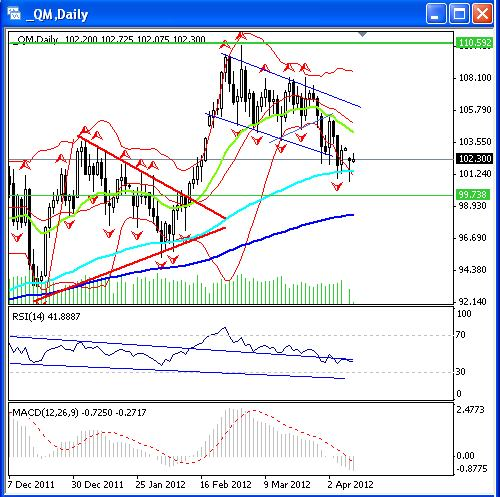Click the 98.930 price scale value
Image resolution: width=500 pixels, height=497 pixels.
(x=473, y=206)
